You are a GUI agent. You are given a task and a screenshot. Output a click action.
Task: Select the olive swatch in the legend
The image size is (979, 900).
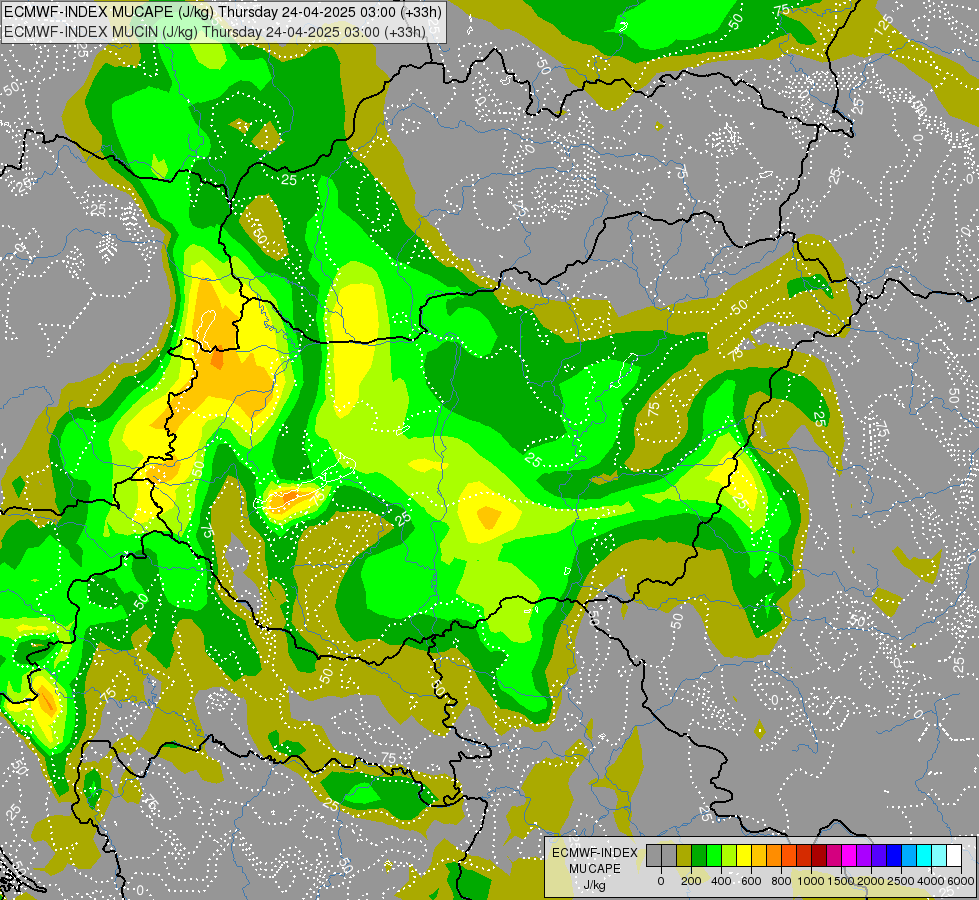pyautogui.click(x=684, y=856)
